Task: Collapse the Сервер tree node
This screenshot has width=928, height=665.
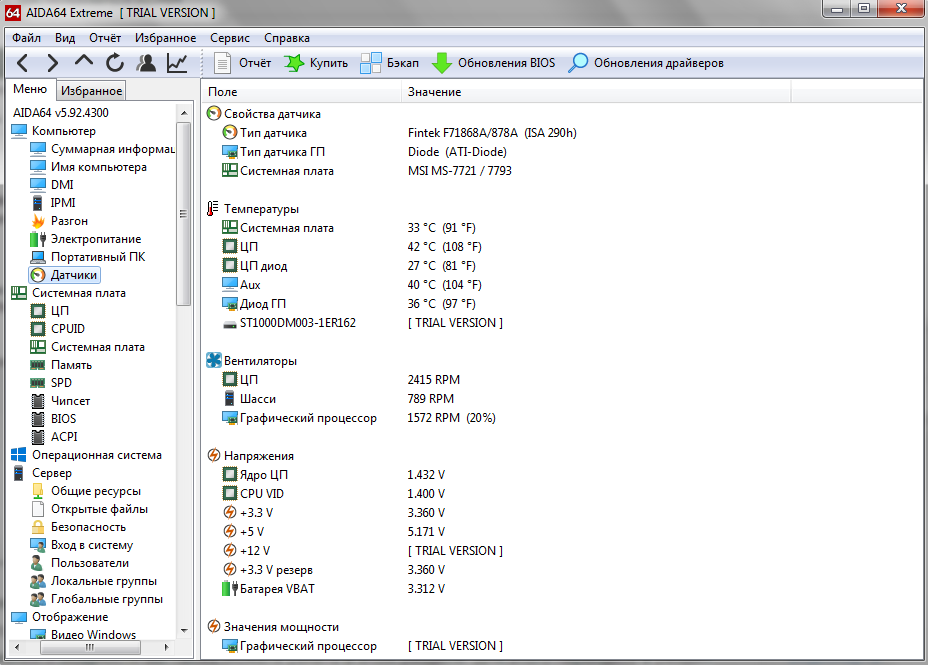Action: (51, 473)
